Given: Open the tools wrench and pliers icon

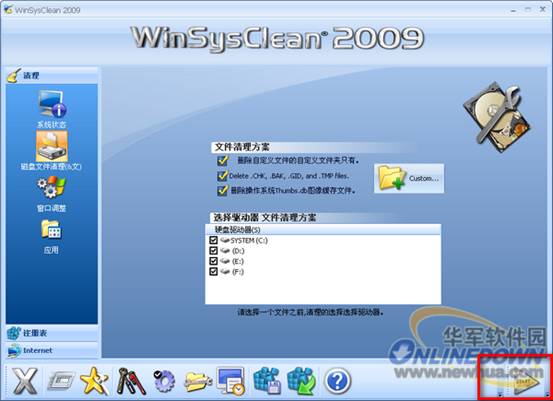Looking at the screenshot, I should (131, 381).
